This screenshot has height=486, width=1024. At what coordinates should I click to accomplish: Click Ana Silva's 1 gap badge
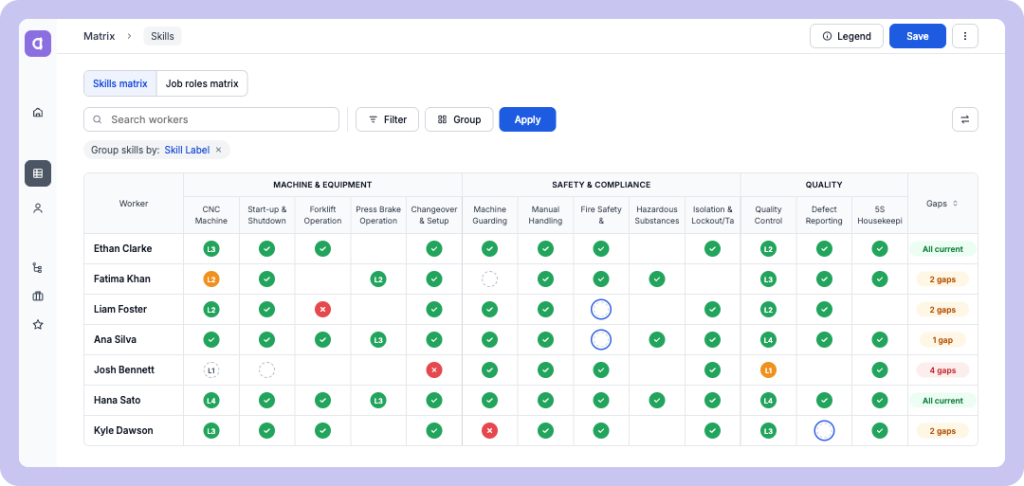942,340
